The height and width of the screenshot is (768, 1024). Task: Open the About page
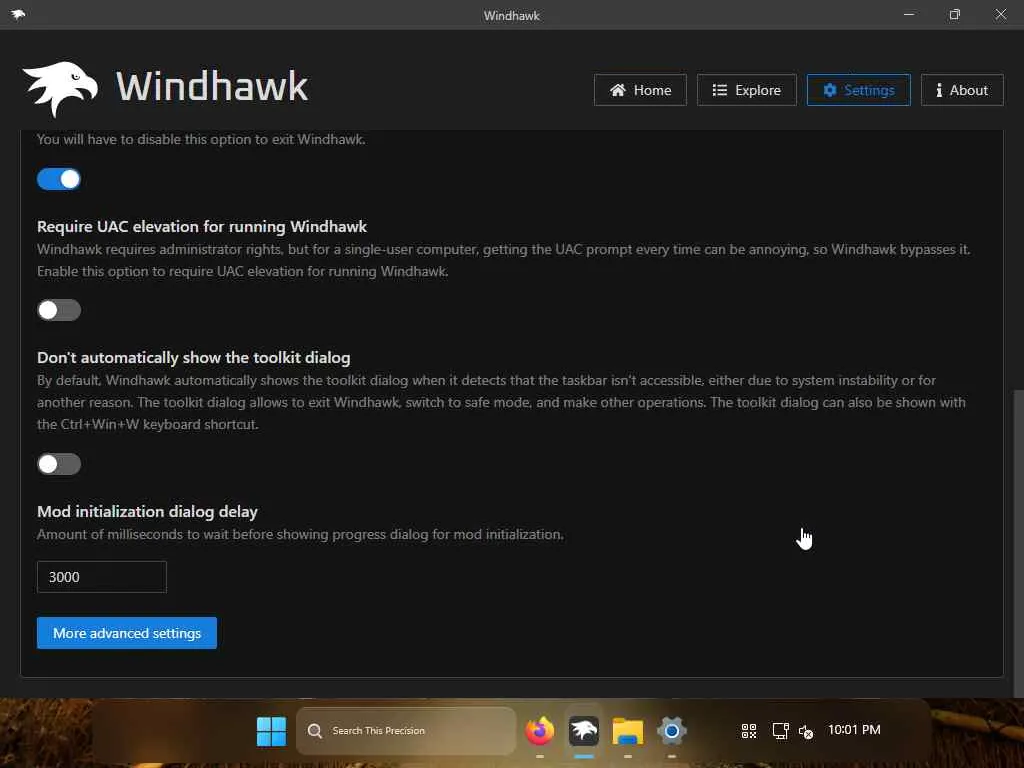pos(962,90)
